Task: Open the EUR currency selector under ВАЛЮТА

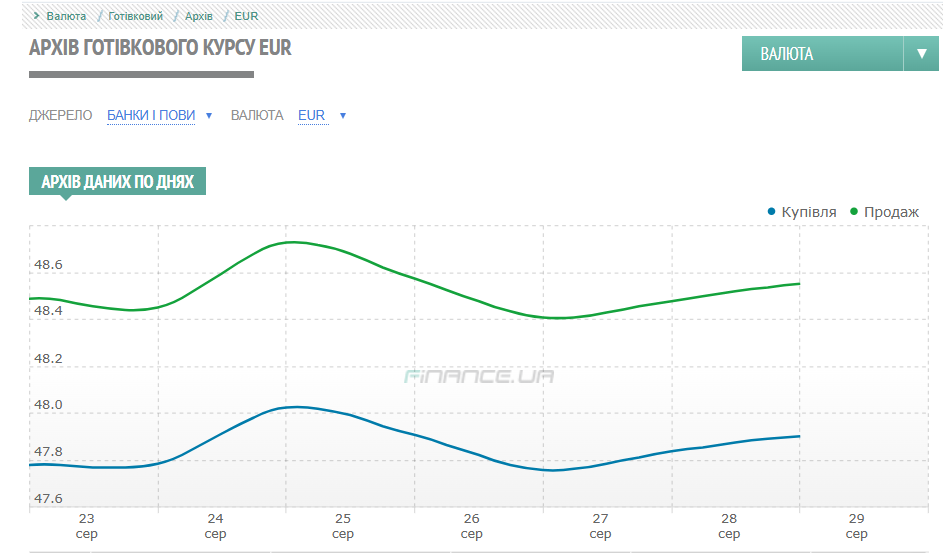Action: 311,115
